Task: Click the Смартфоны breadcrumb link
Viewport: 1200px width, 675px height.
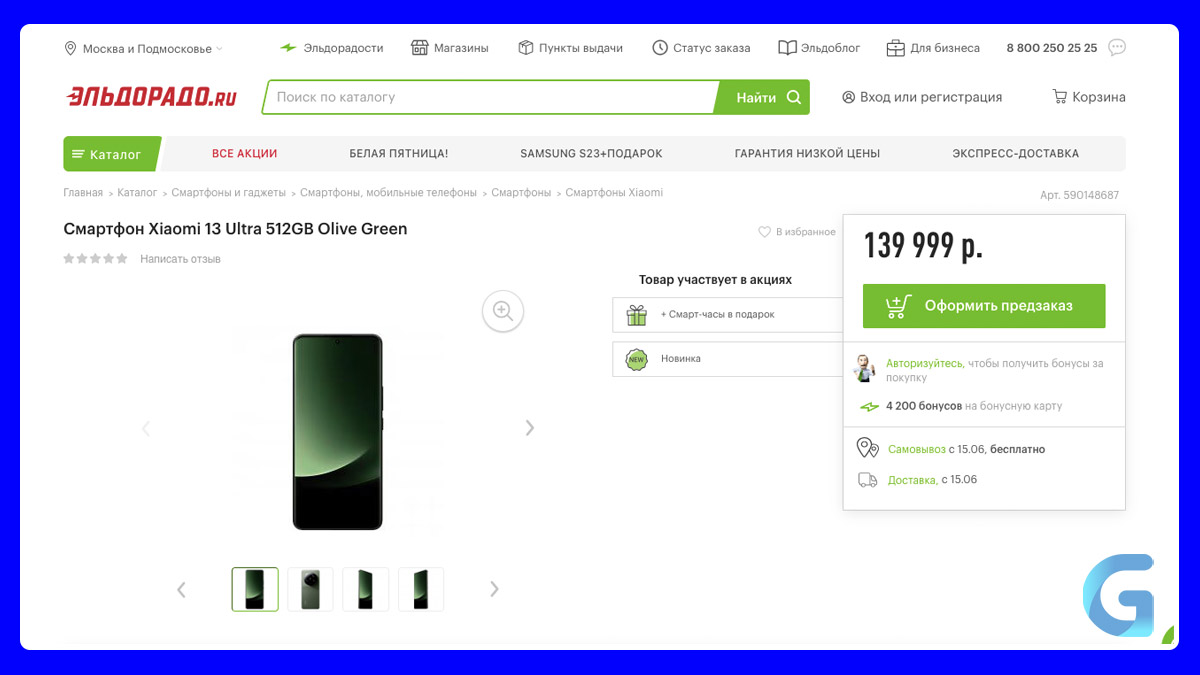Action: (x=521, y=193)
